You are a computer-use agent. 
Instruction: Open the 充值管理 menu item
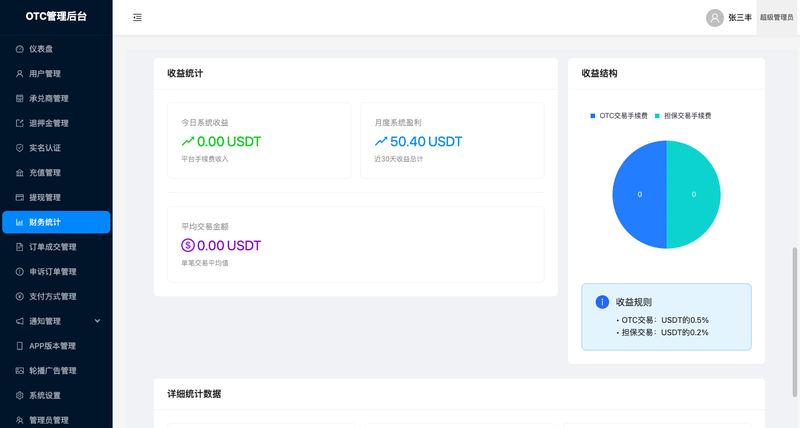(56, 173)
